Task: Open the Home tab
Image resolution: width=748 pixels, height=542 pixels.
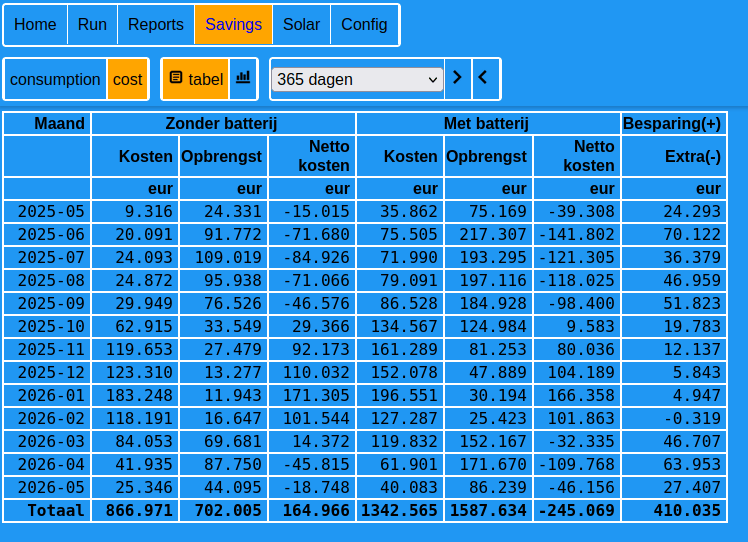Action: [35, 25]
